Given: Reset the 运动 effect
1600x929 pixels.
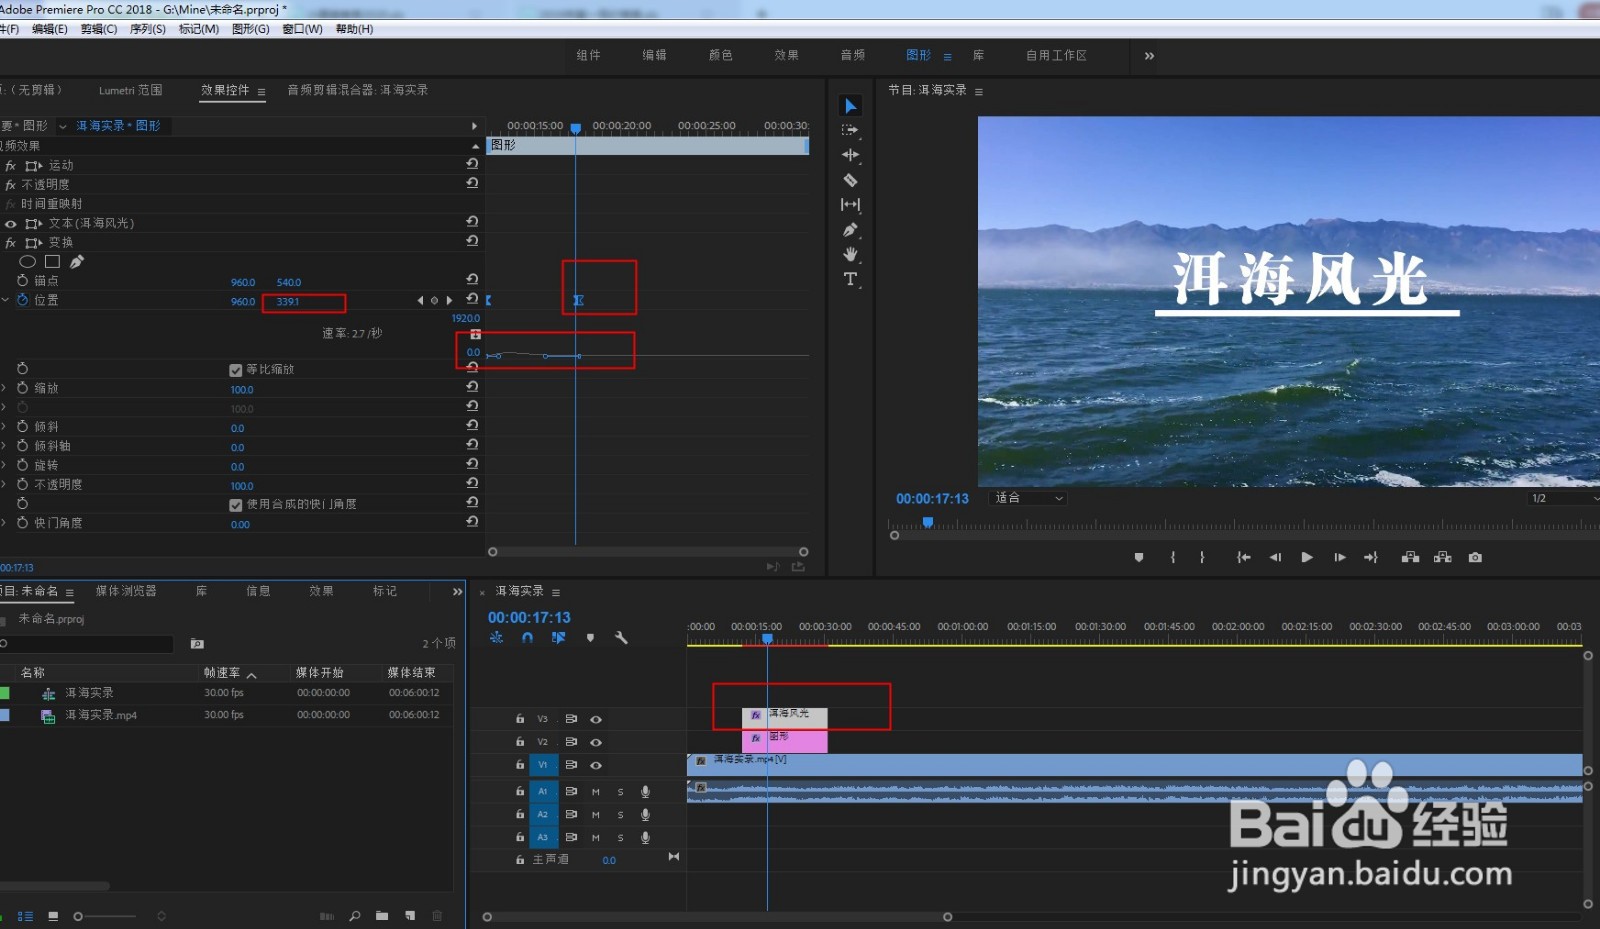Looking at the screenshot, I should tap(472, 164).
